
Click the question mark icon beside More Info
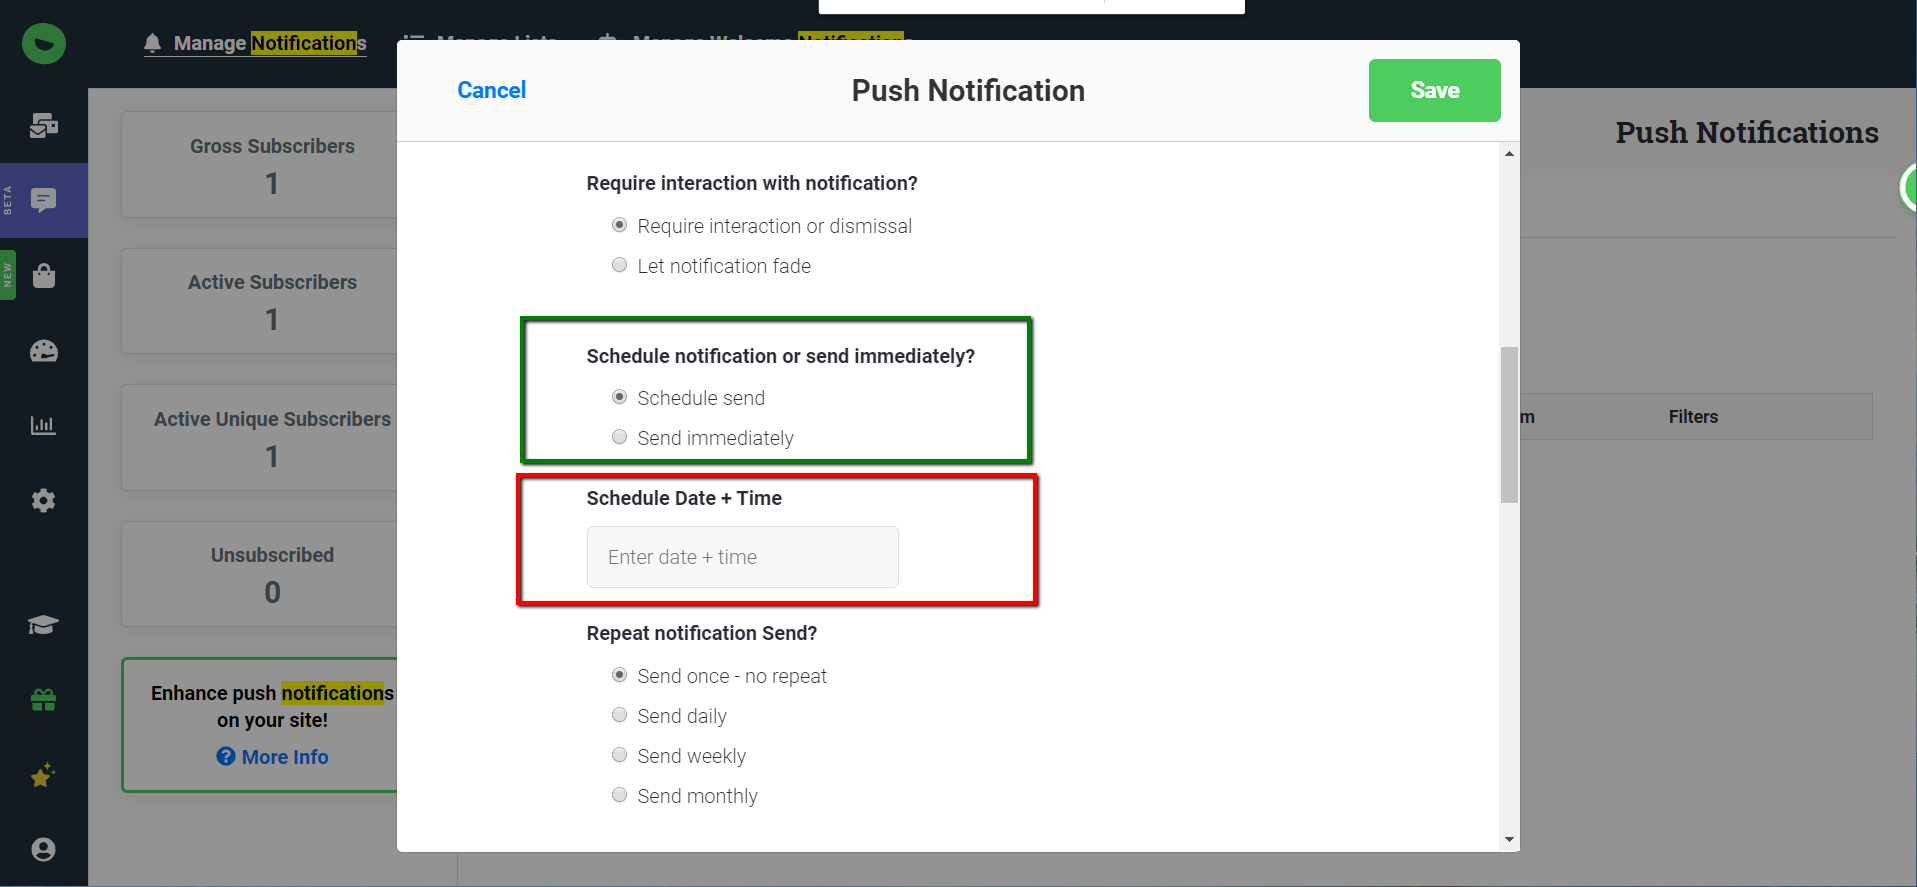point(226,756)
